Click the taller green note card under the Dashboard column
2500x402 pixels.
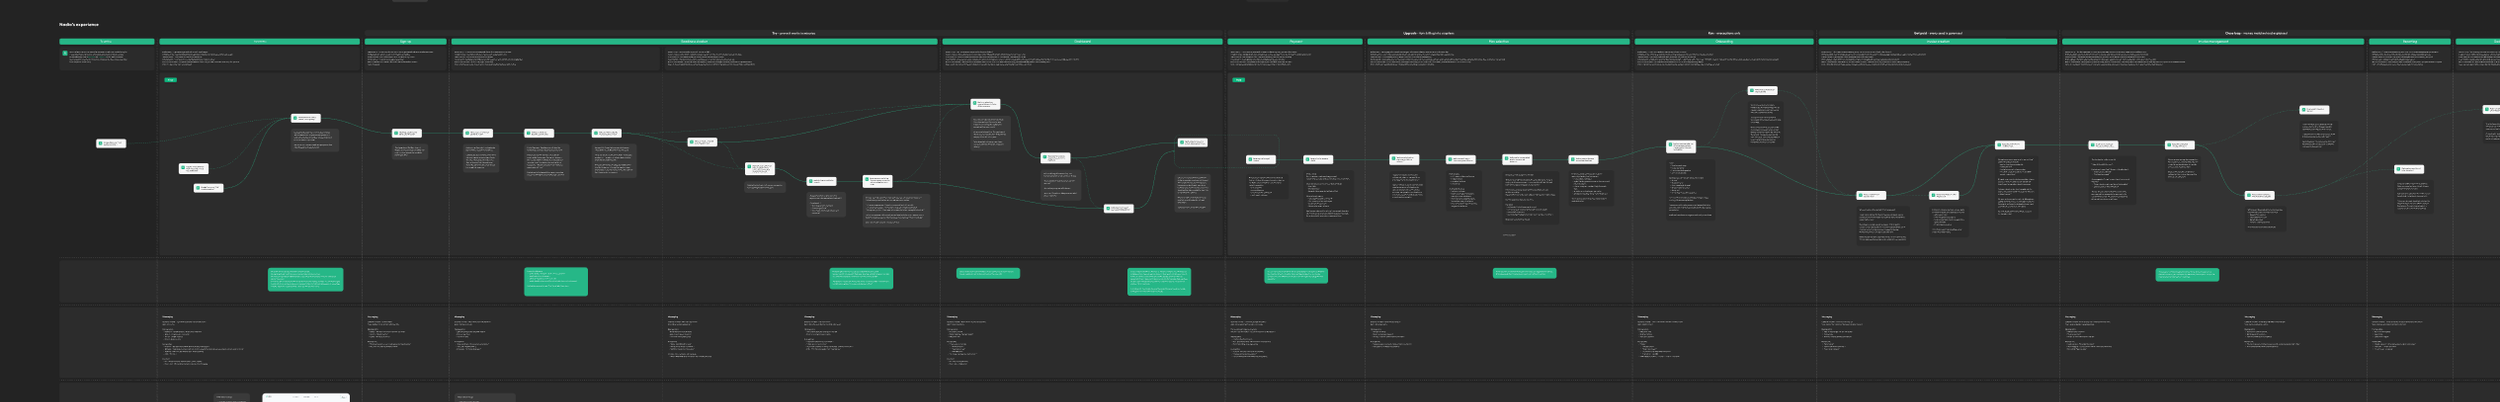(1159, 281)
